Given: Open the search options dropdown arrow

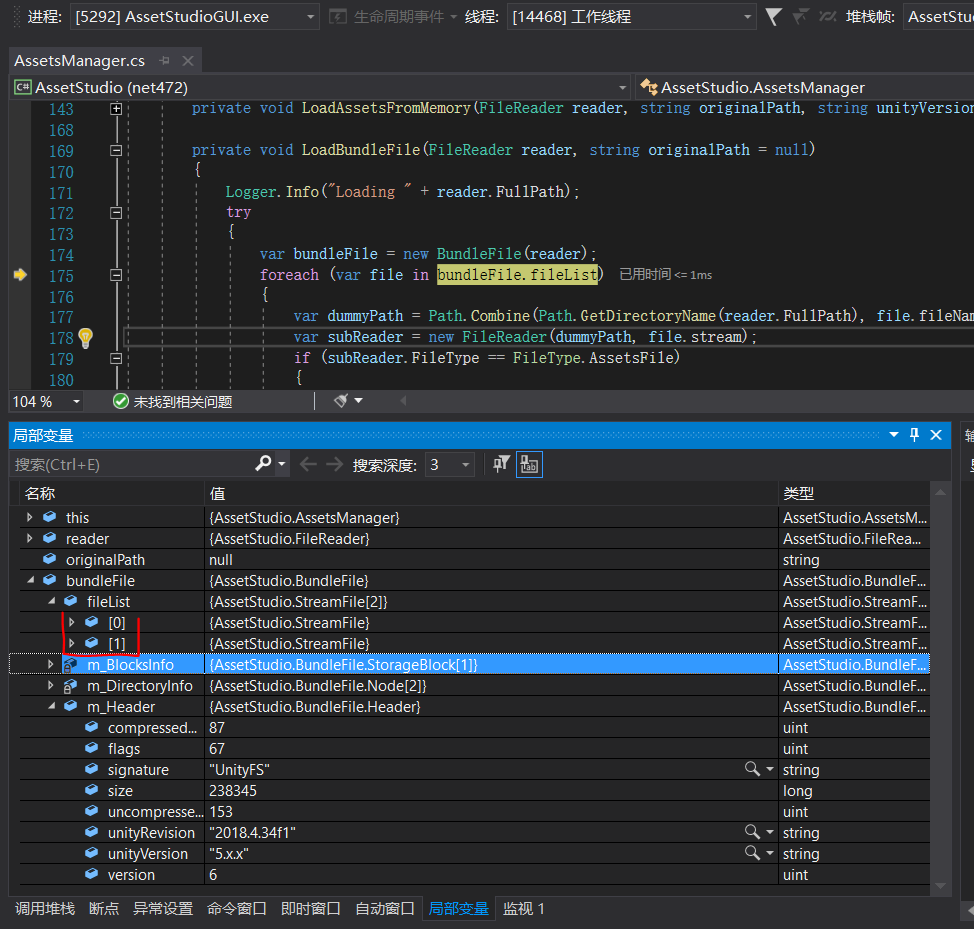Looking at the screenshot, I should point(282,463).
